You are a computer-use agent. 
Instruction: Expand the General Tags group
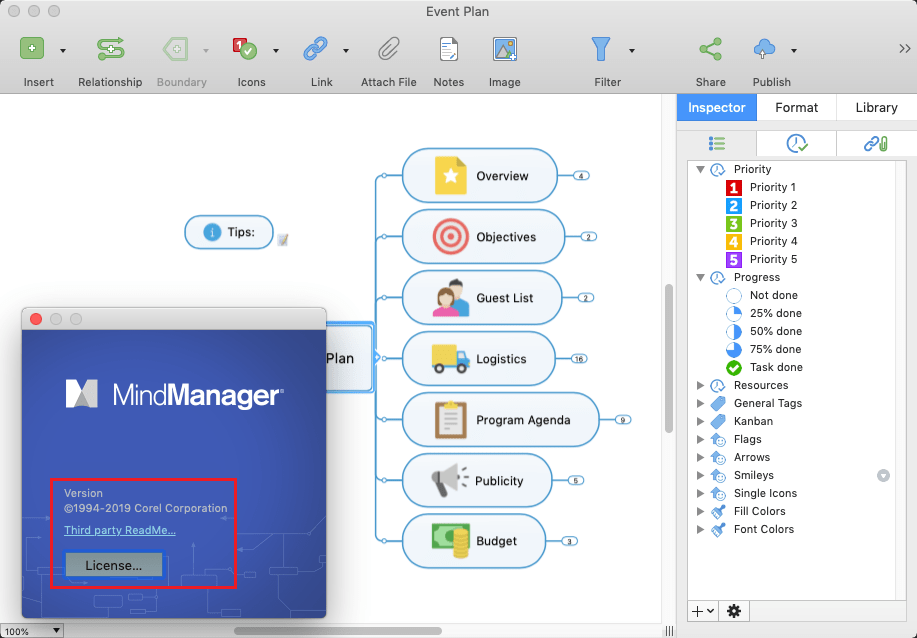tap(700, 404)
